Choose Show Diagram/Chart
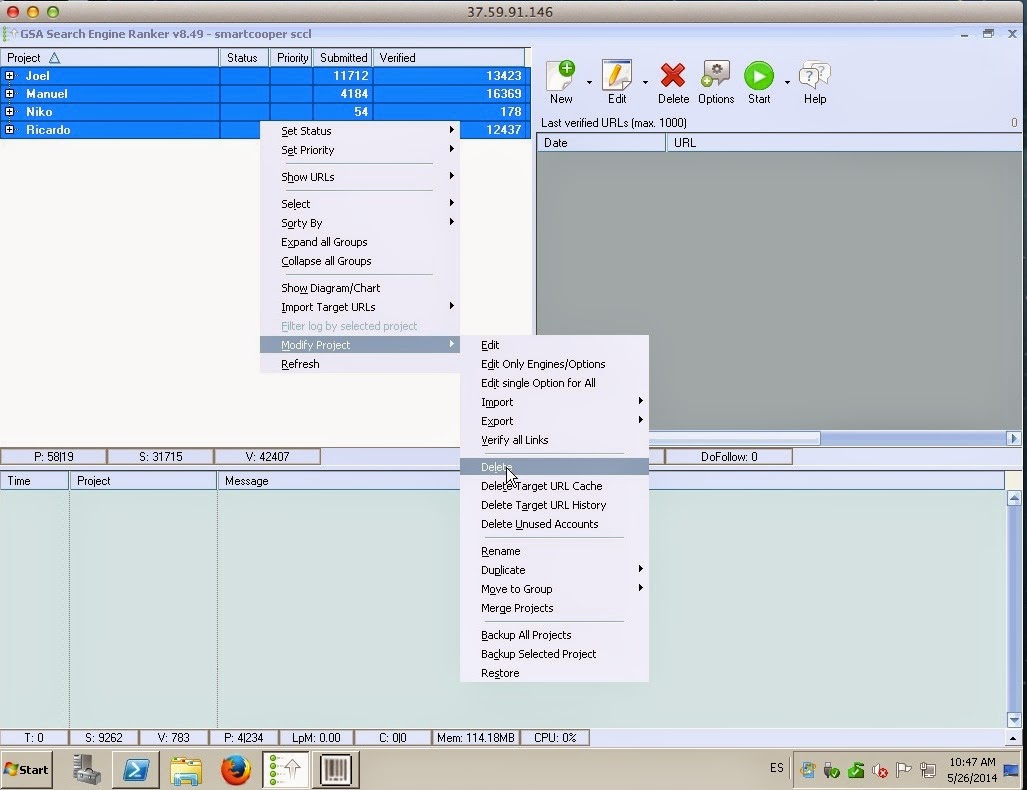This screenshot has width=1027, height=790. 360,288
